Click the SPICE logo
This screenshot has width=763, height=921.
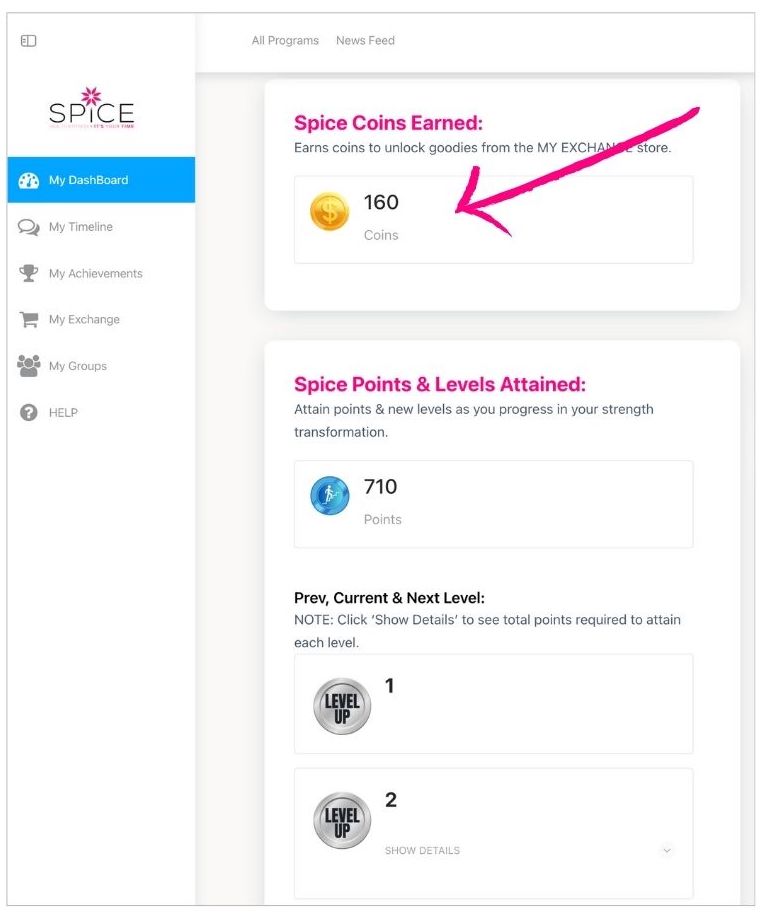tap(92, 108)
